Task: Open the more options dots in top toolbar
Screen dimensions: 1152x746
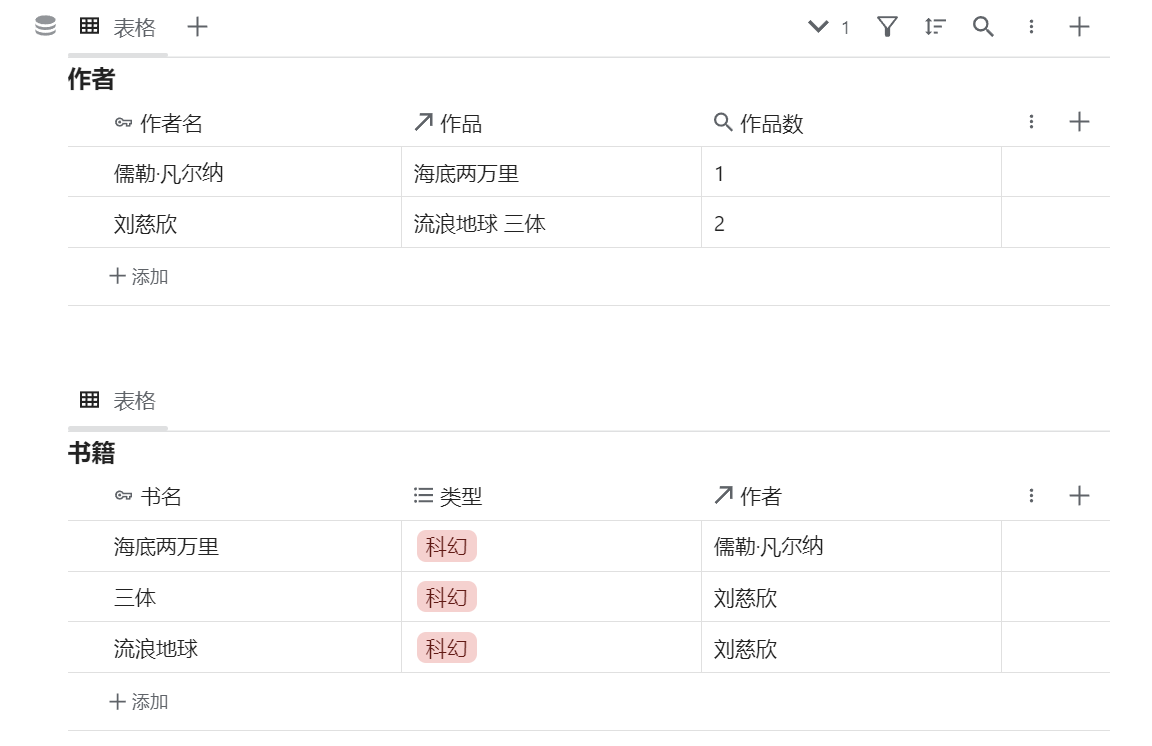Action: point(1031,27)
